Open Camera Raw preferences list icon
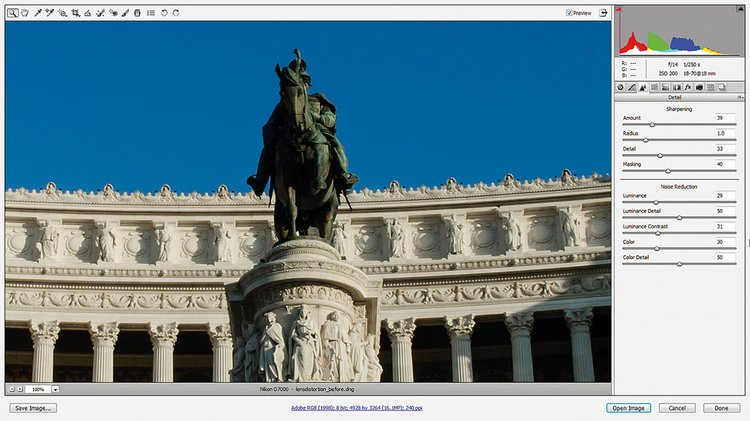 [x=151, y=13]
